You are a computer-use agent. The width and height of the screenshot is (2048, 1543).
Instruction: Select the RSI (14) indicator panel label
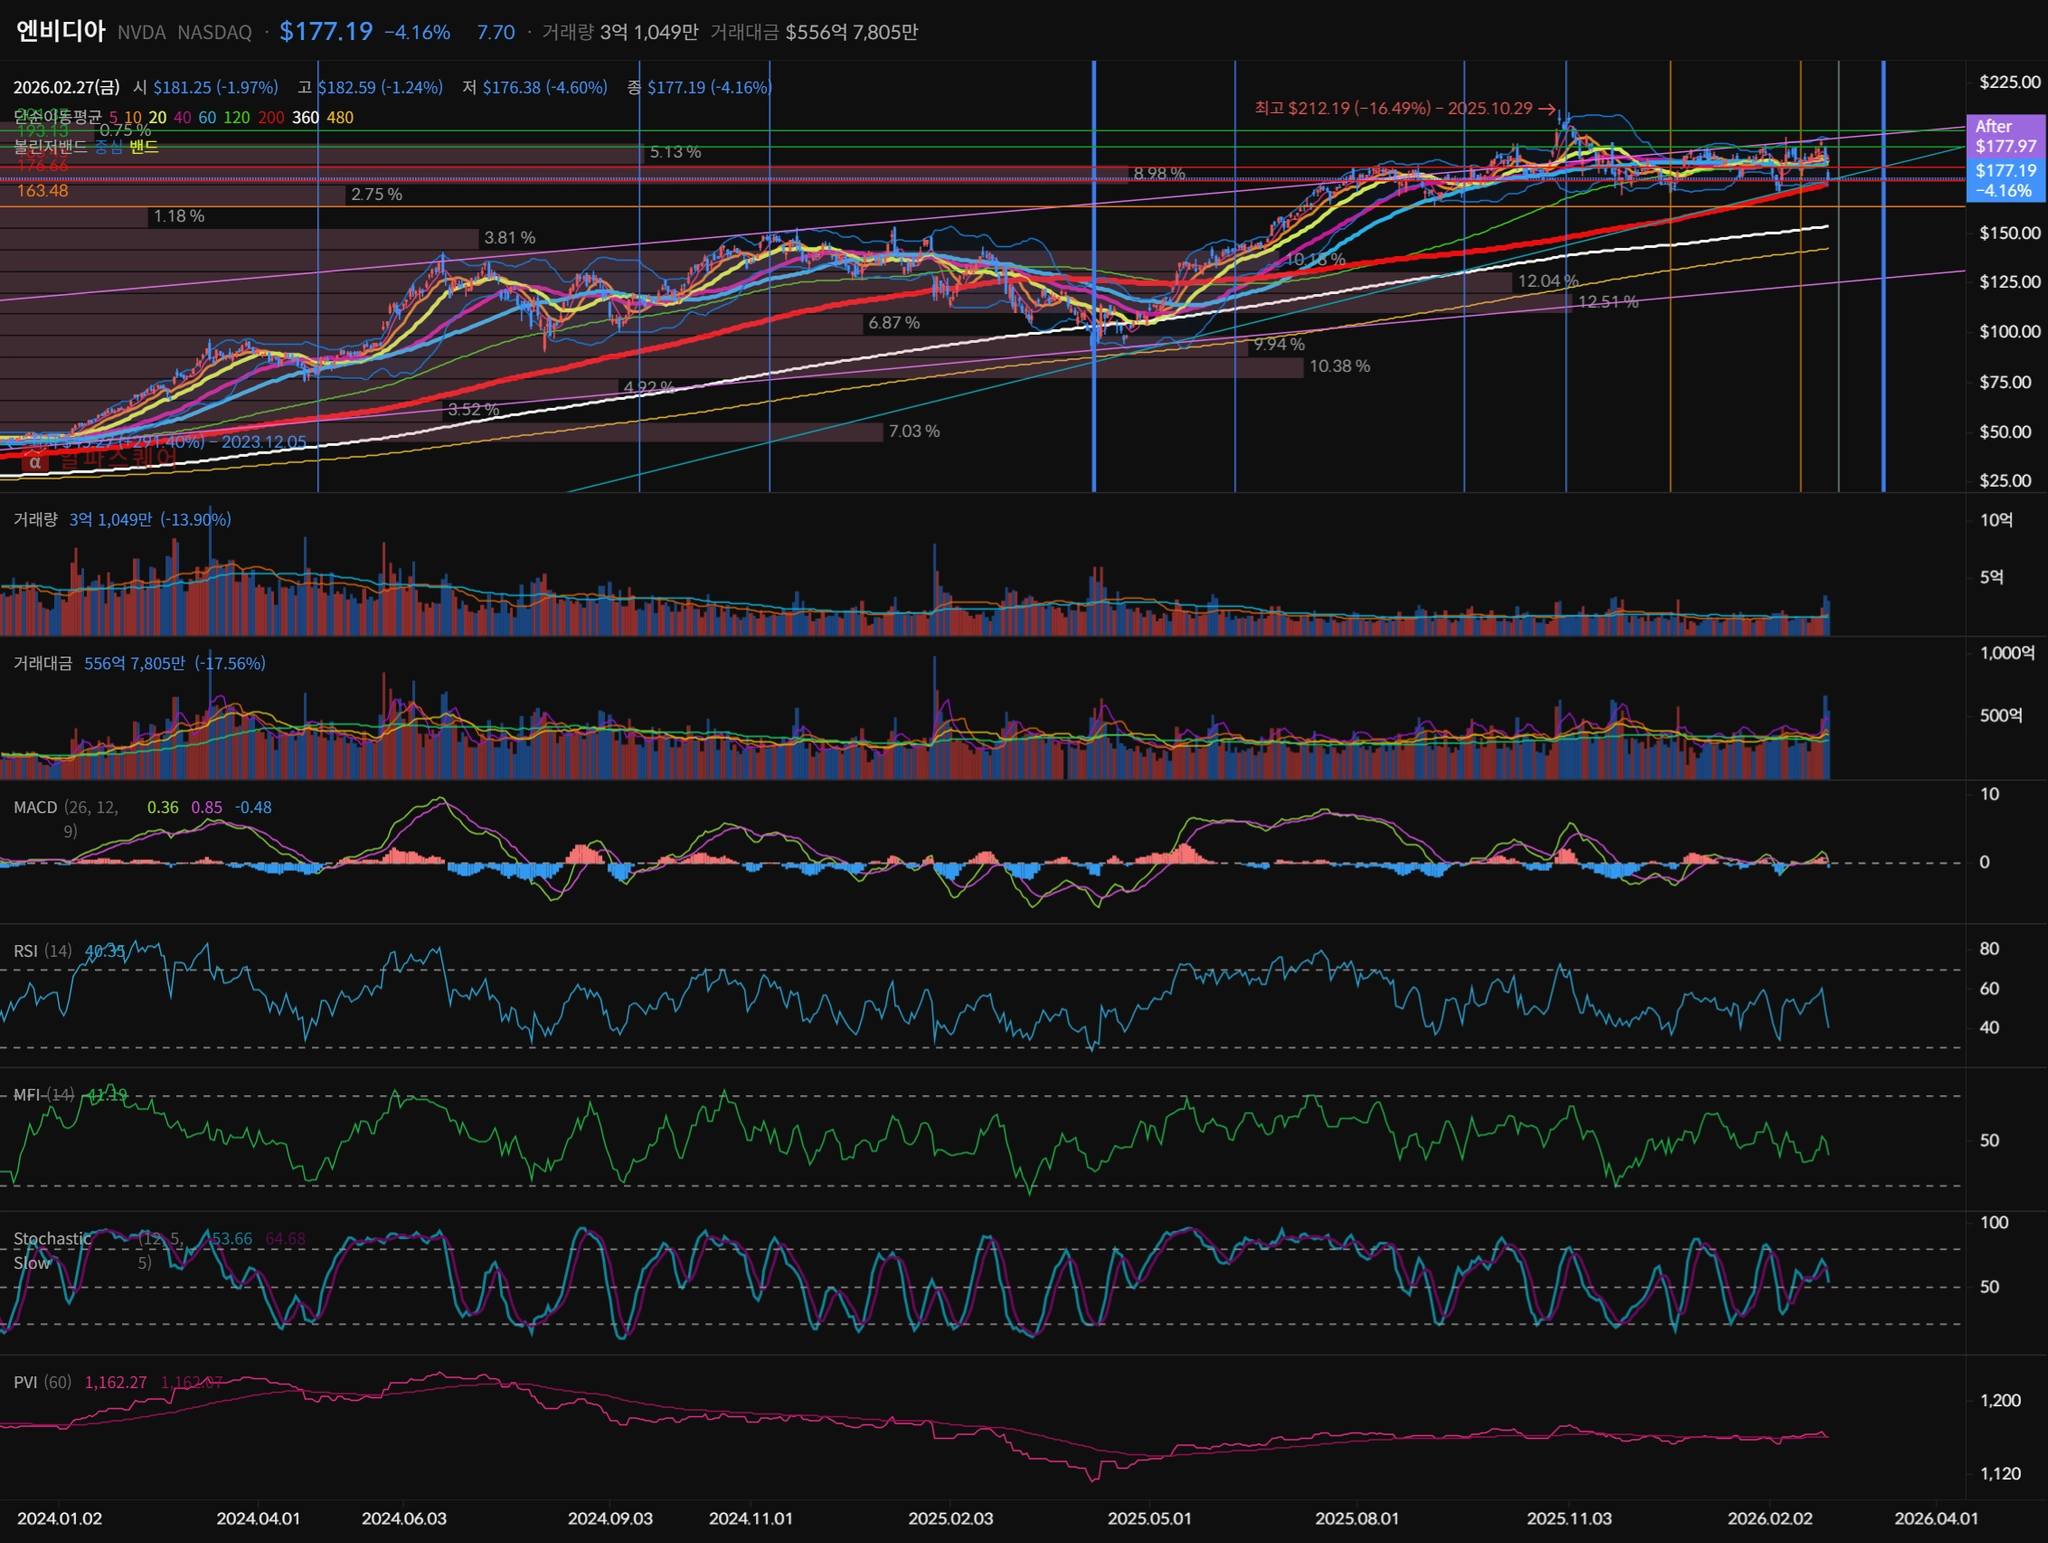(x=42, y=951)
